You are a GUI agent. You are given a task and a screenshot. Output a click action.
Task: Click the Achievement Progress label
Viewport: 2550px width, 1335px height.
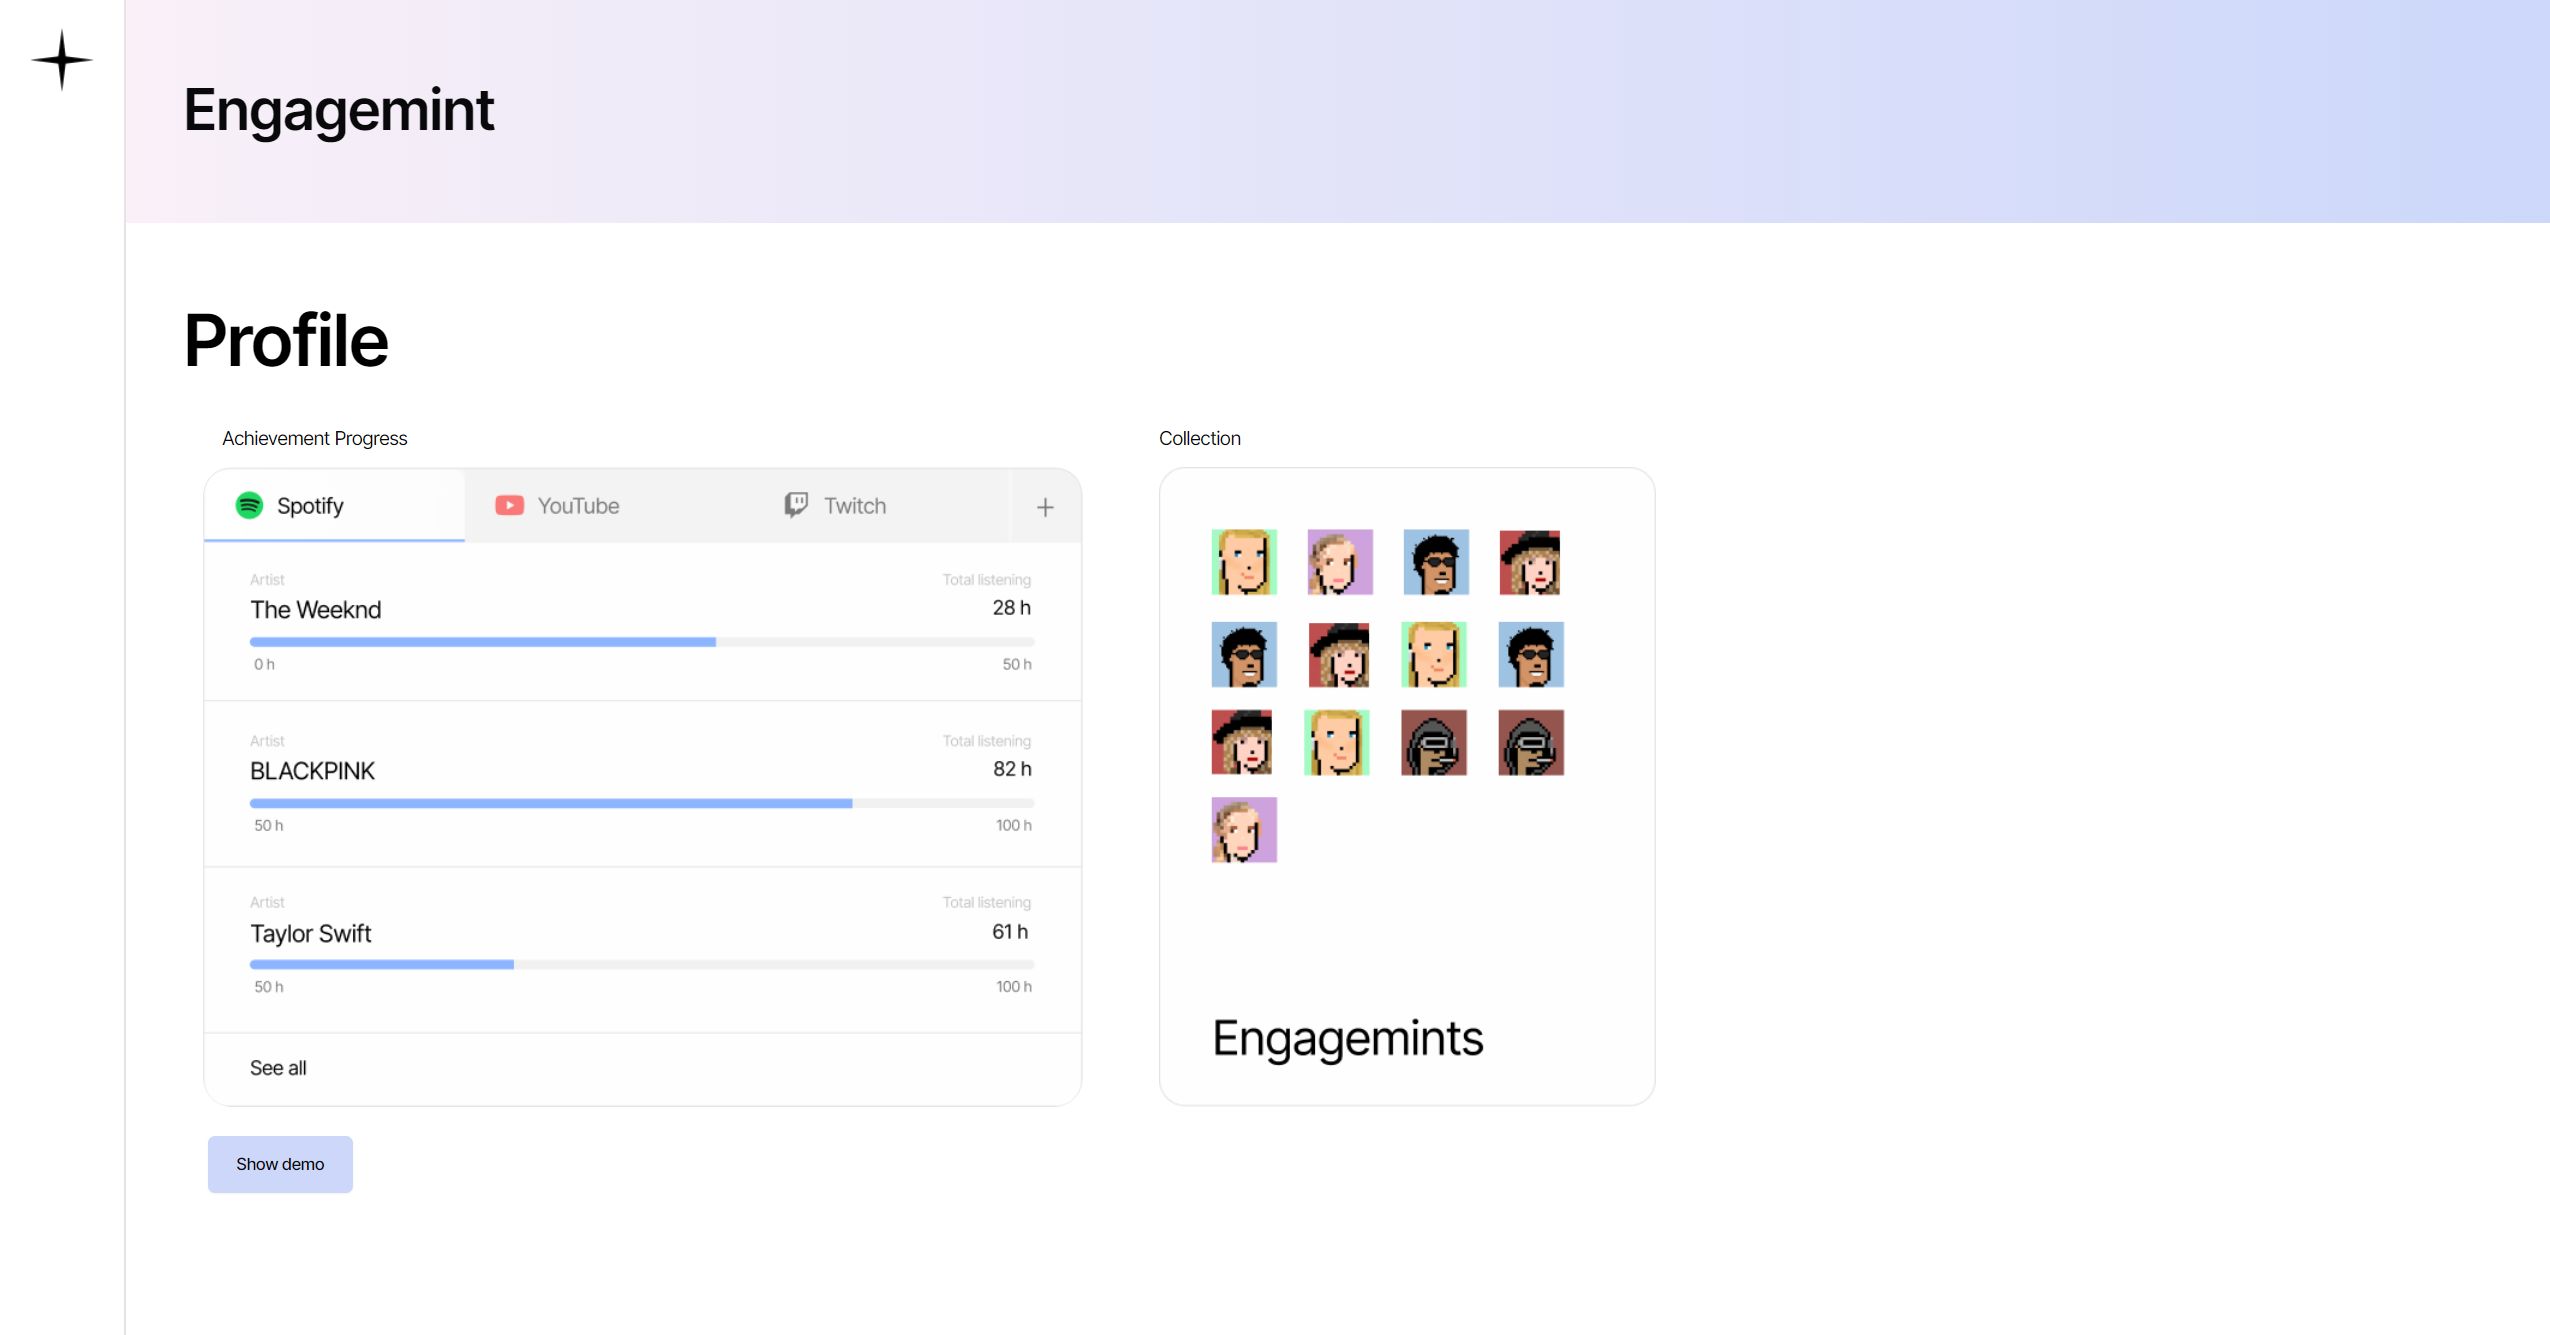click(x=314, y=438)
